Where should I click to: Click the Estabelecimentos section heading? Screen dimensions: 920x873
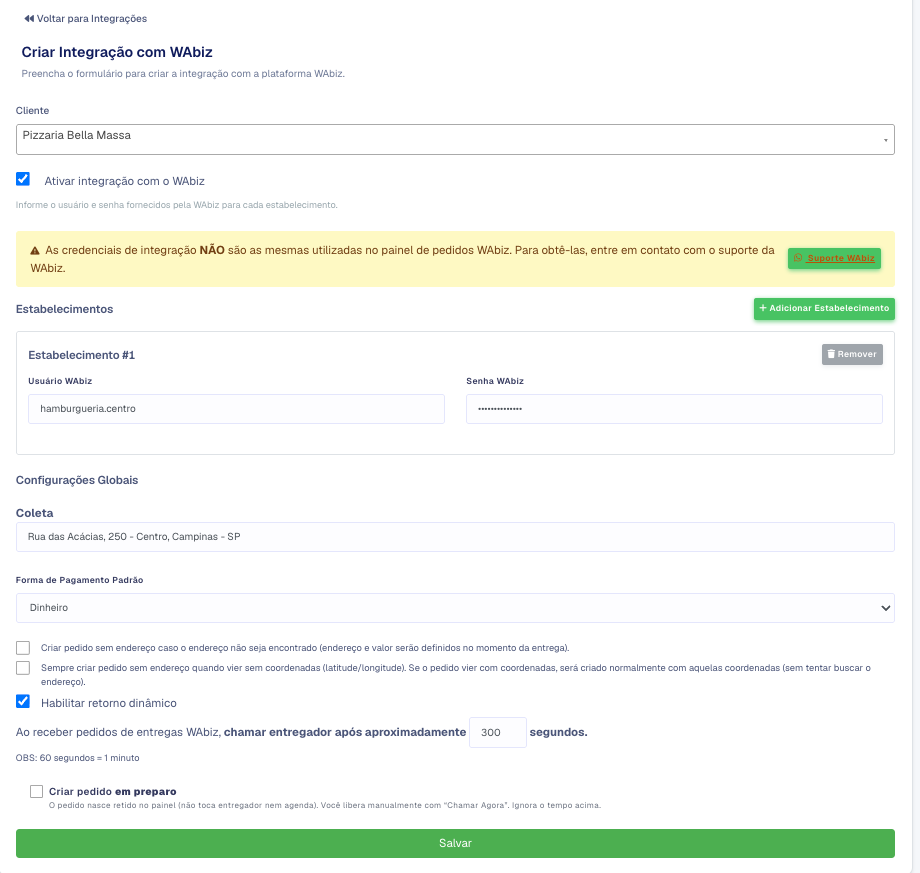tap(65, 309)
